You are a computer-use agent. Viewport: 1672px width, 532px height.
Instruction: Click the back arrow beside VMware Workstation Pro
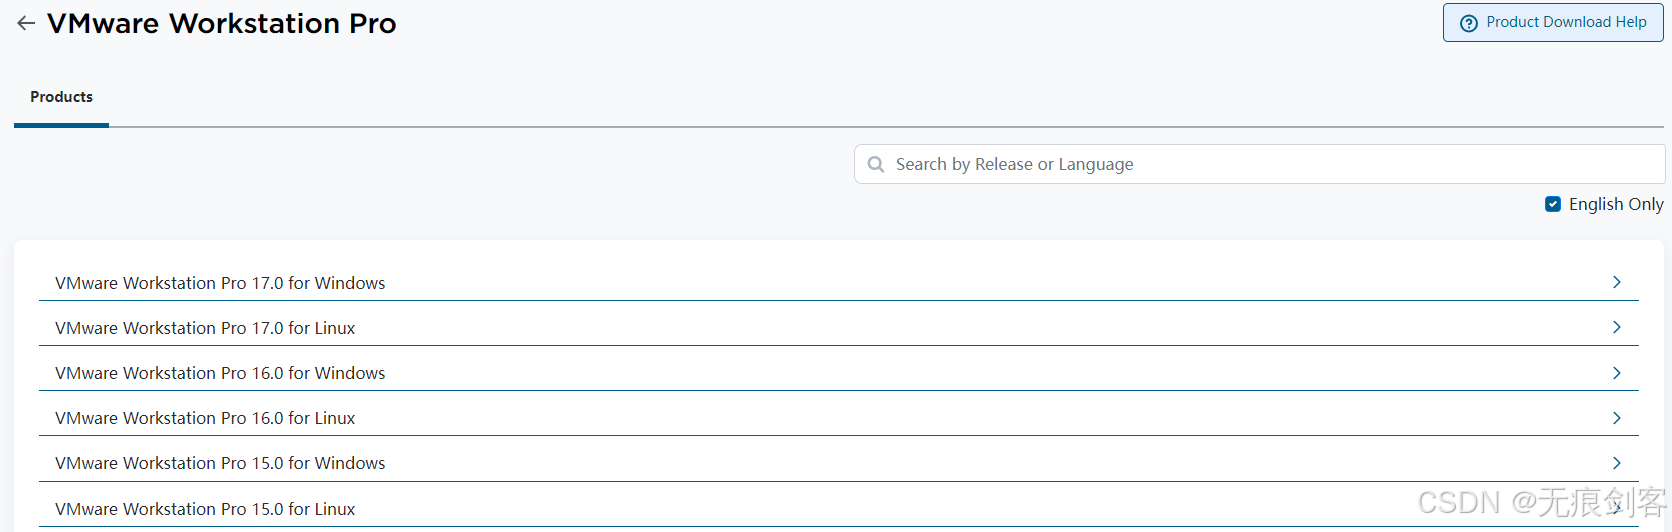click(x=26, y=23)
